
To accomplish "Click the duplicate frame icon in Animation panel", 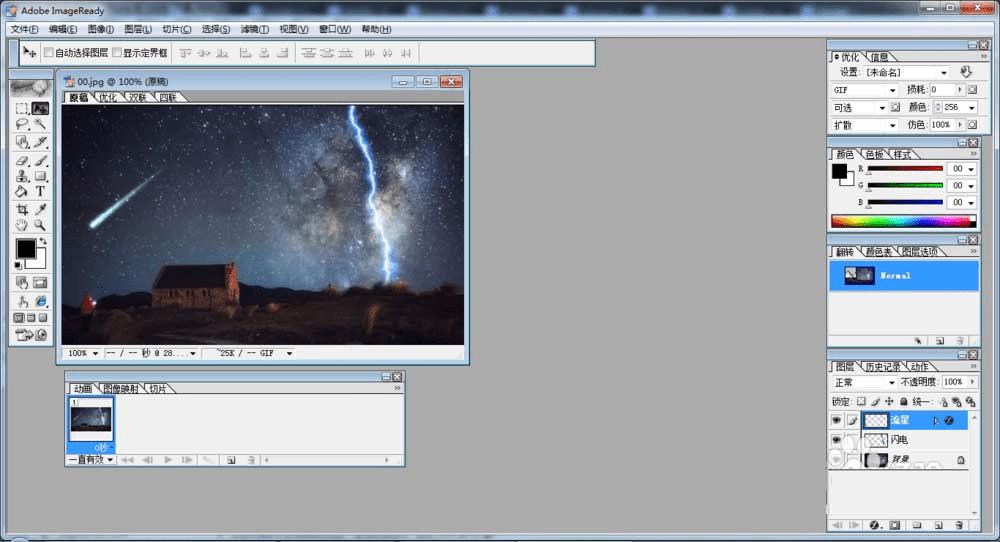I will click(x=231, y=460).
